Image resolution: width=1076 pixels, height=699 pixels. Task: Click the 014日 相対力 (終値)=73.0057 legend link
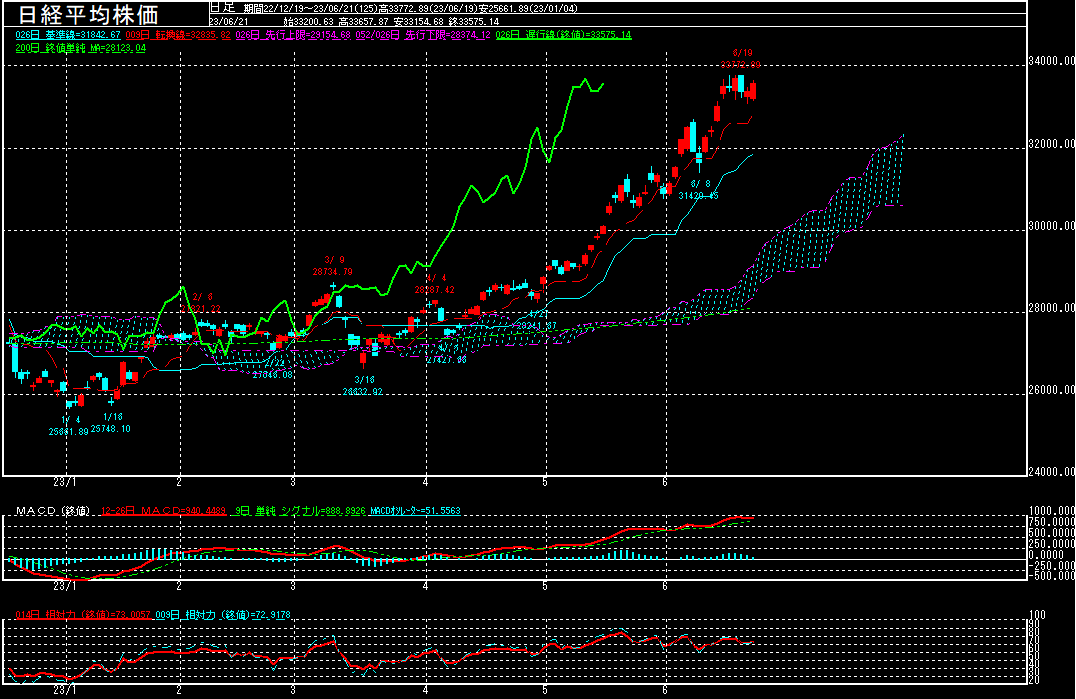click(x=83, y=615)
